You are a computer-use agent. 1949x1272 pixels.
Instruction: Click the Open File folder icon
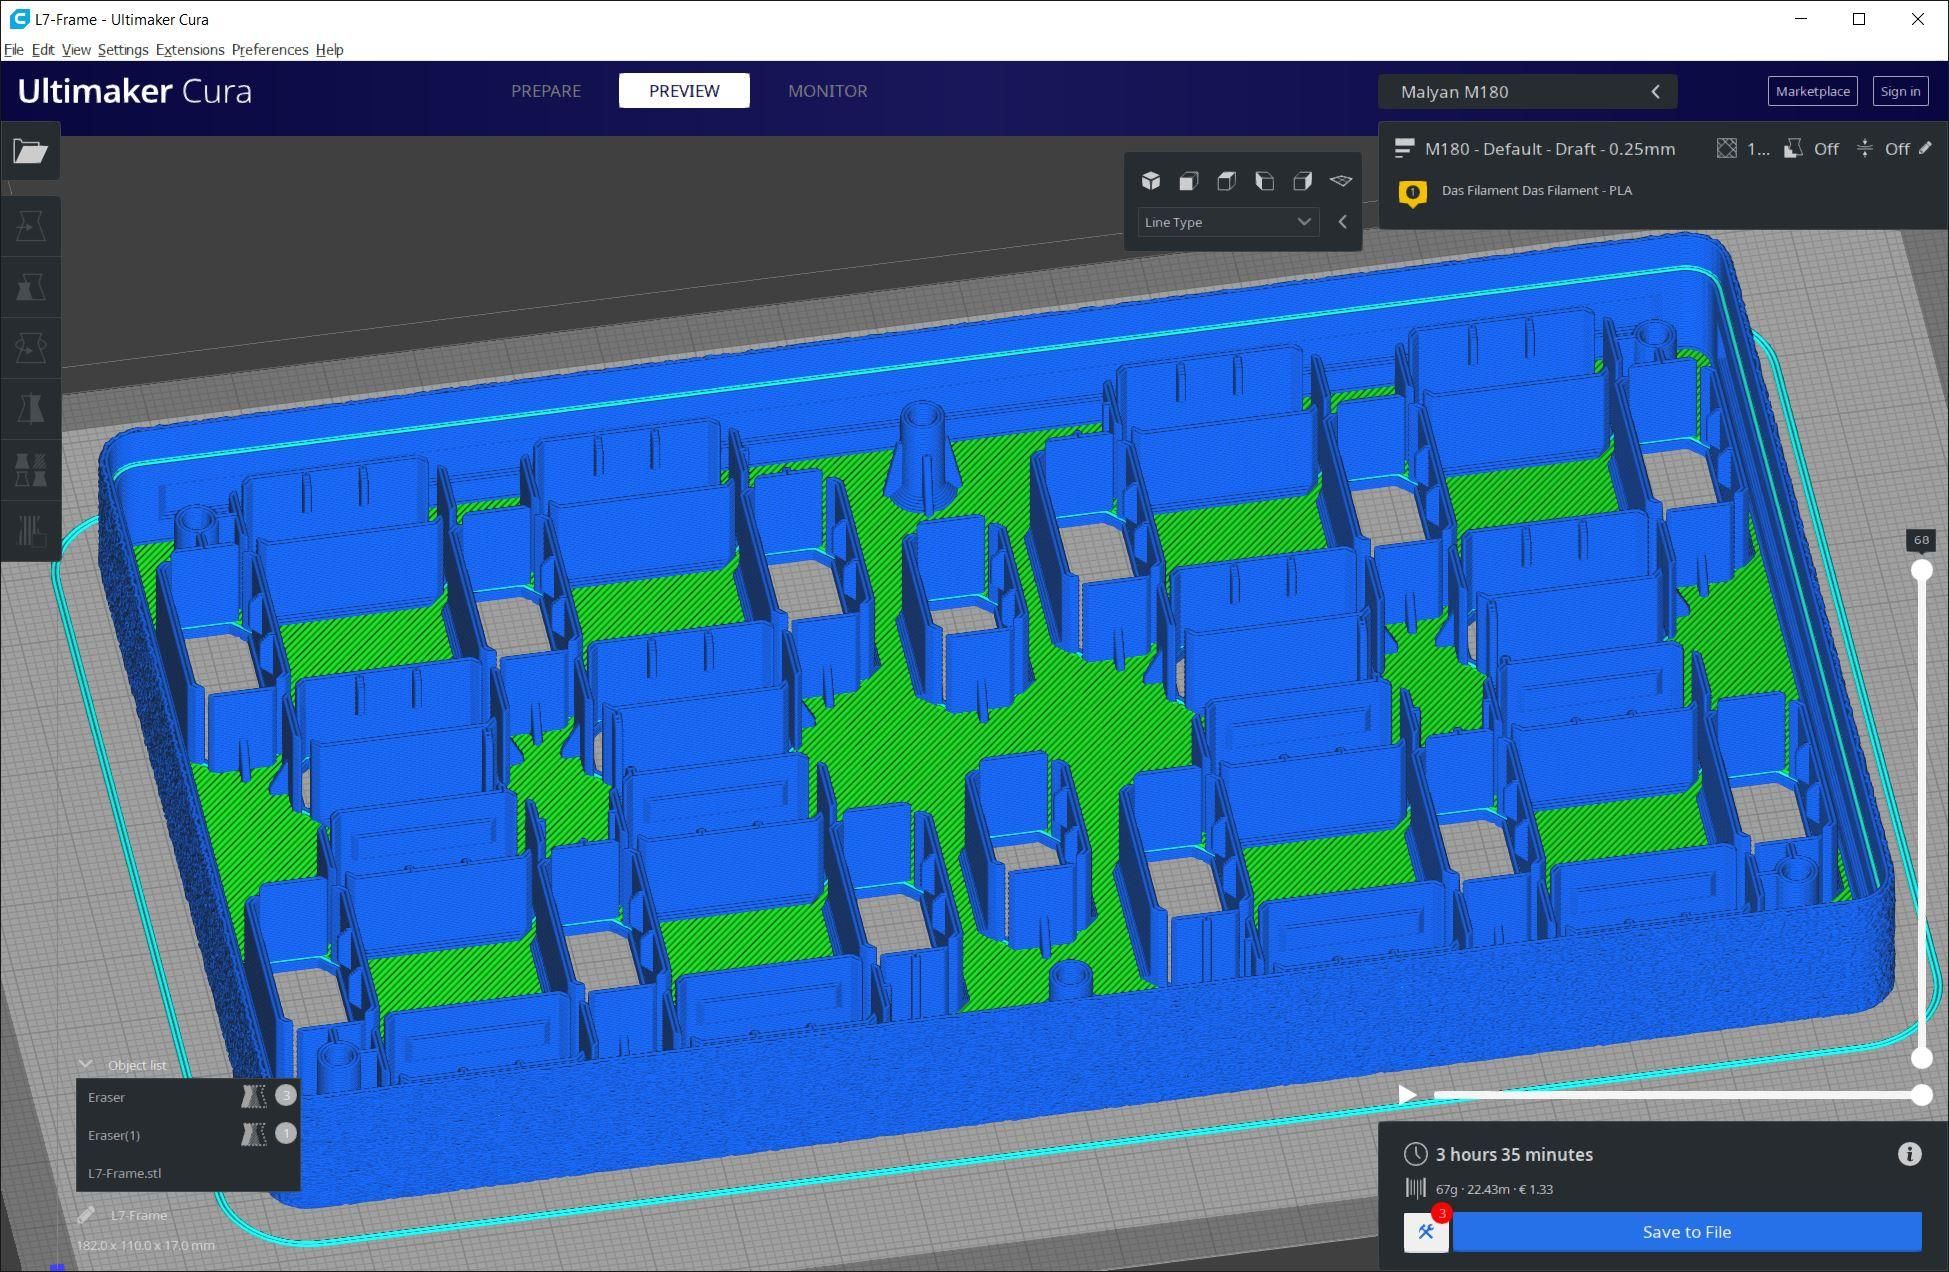30,151
